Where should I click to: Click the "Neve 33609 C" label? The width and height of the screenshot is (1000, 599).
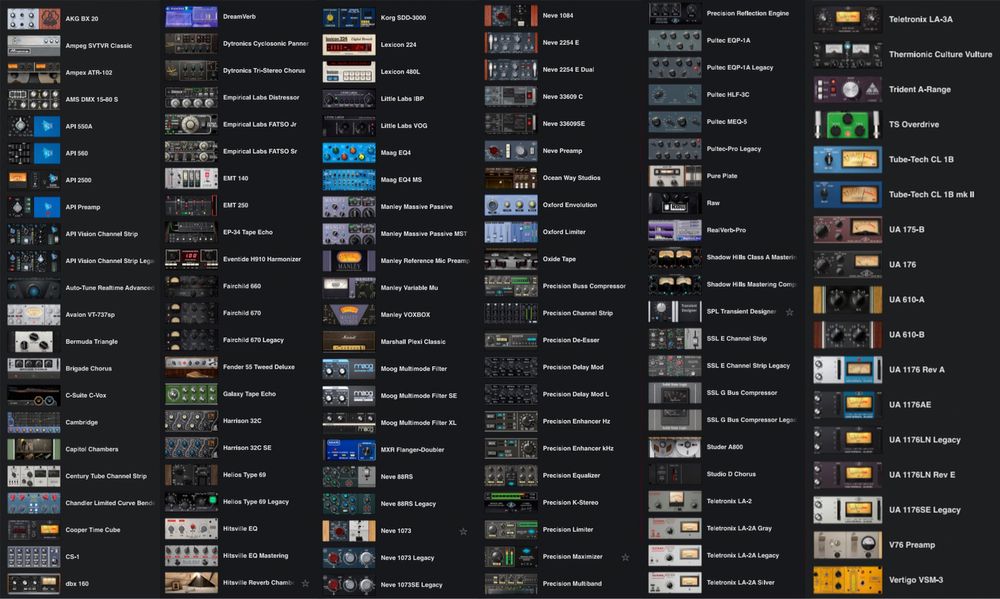(562, 97)
